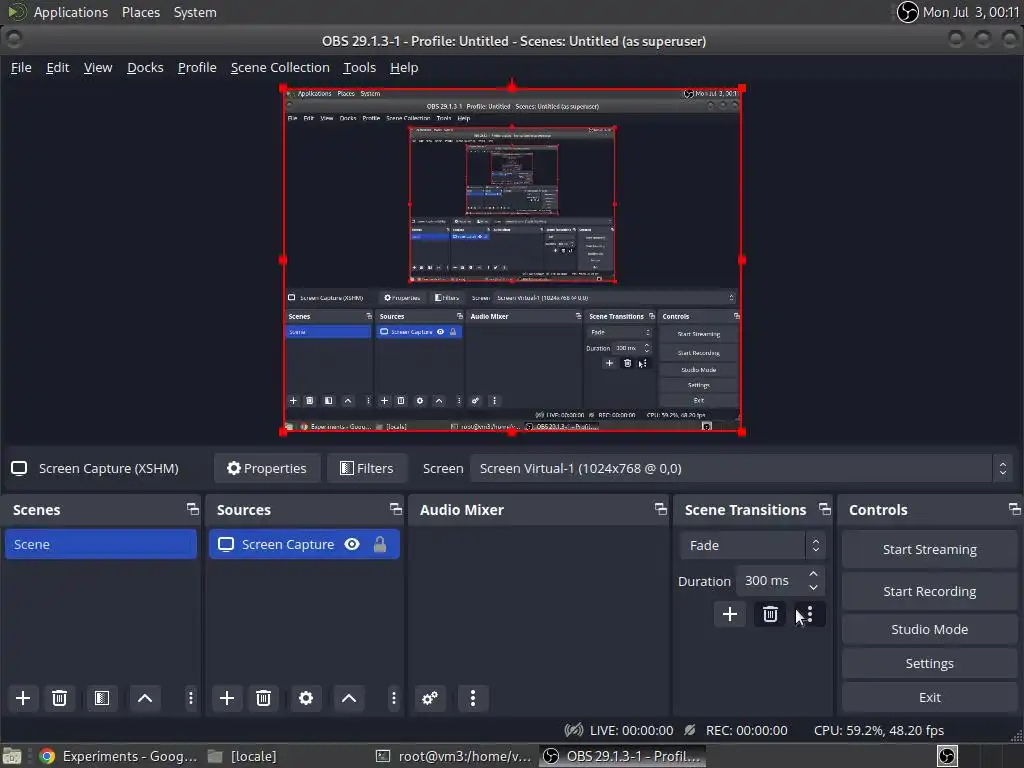Open the System menu in top panel
The height and width of the screenshot is (768, 1024).
[x=195, y=12]
